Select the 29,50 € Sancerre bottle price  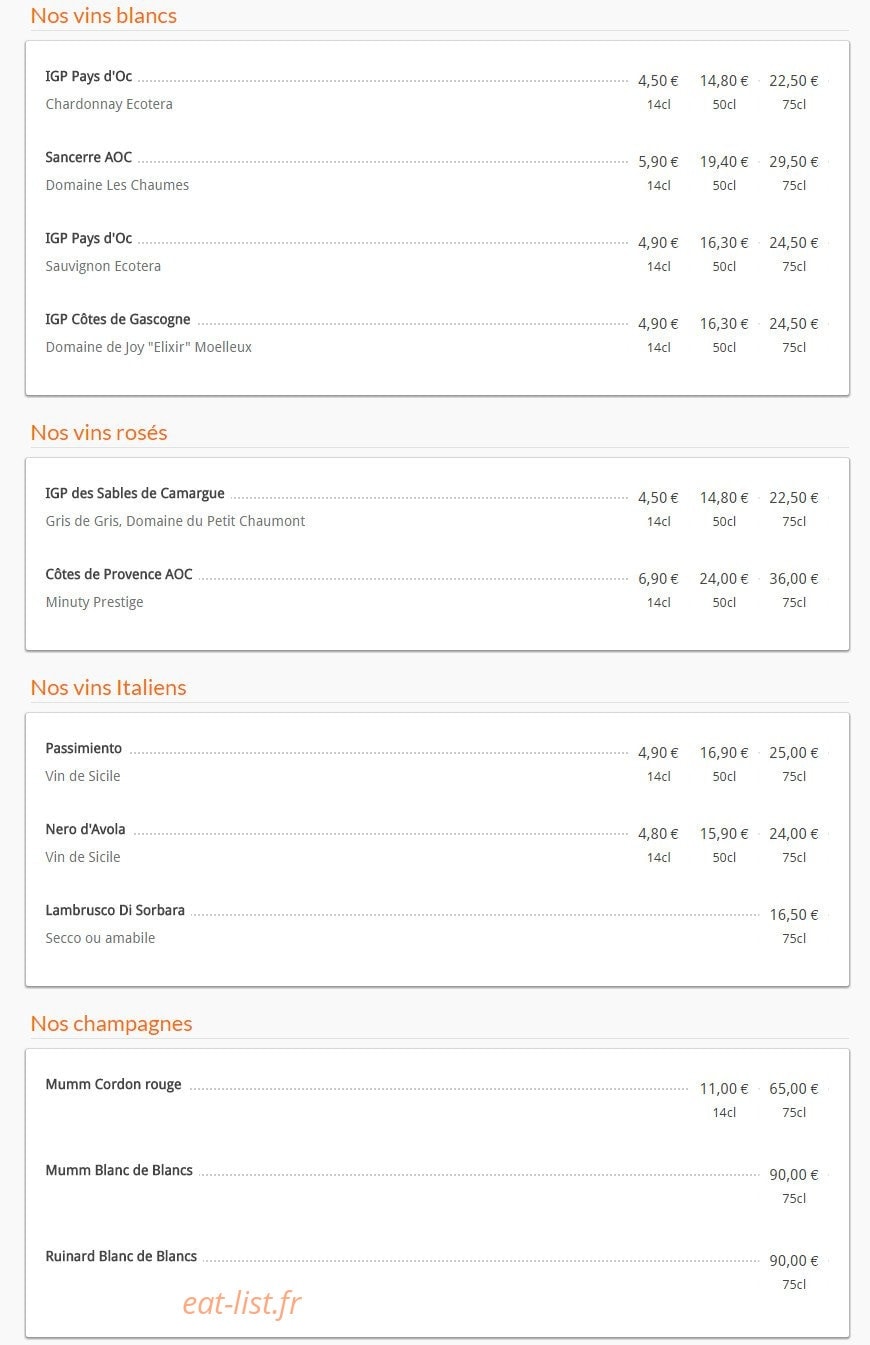coord(794,162)
